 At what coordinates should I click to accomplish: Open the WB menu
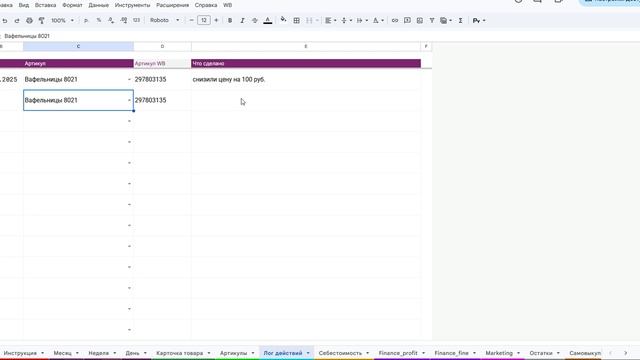click(227, 5)
